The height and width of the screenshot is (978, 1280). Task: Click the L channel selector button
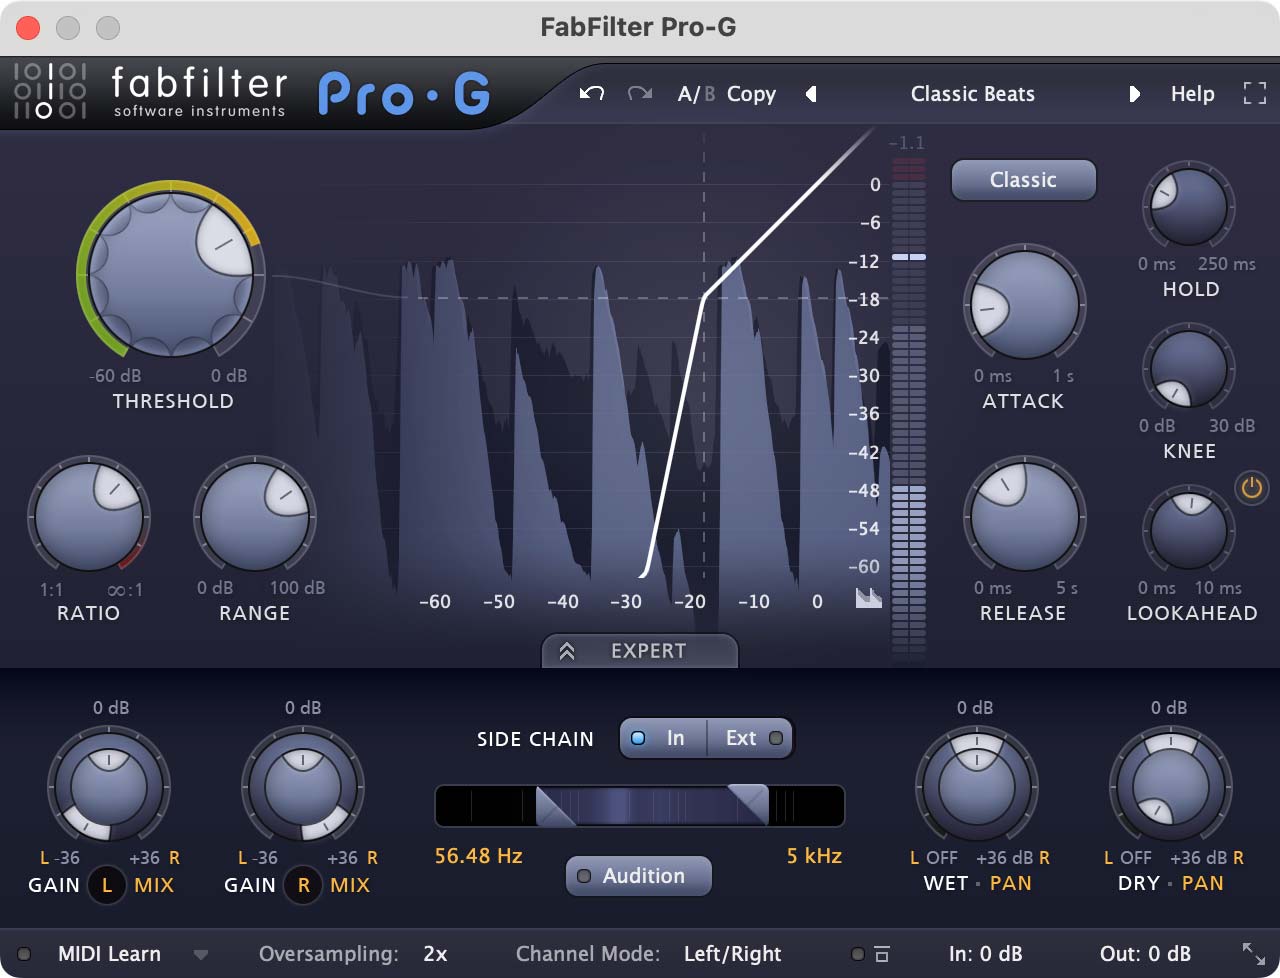pos(107,885)
